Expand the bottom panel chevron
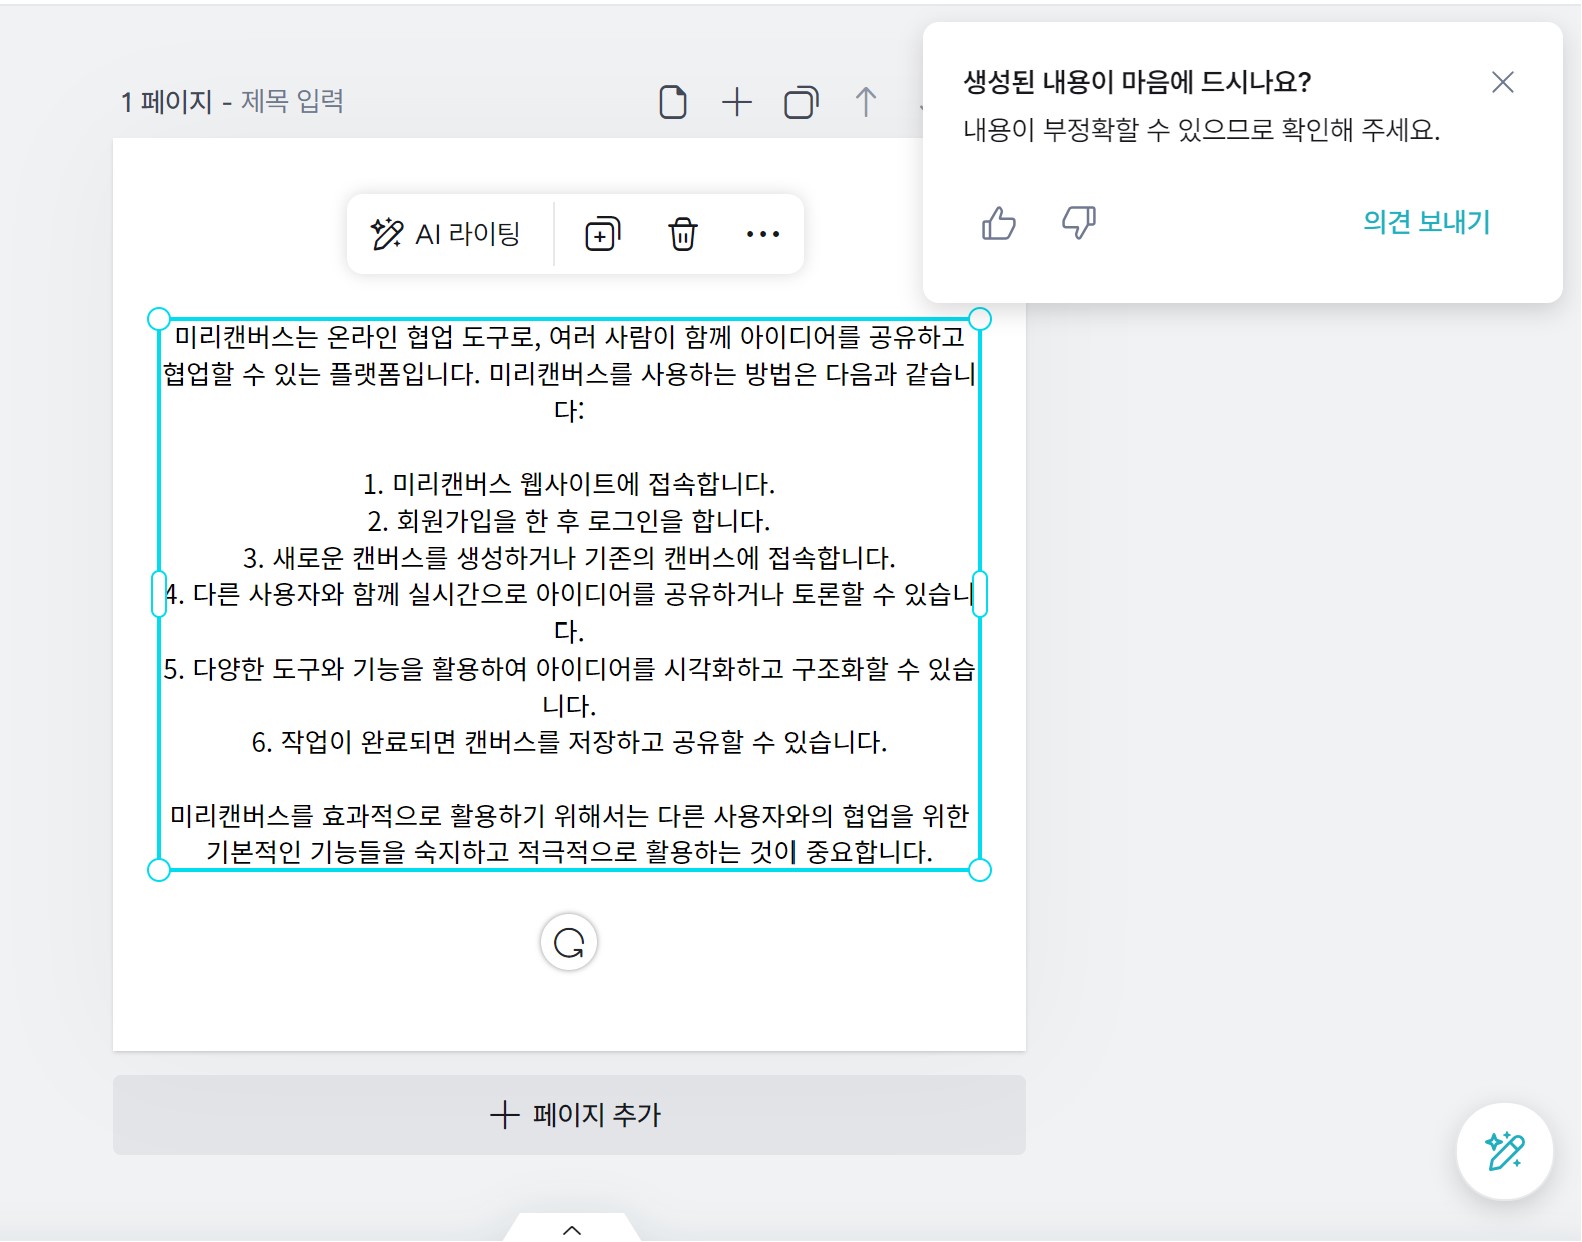 click(572, 1230)
